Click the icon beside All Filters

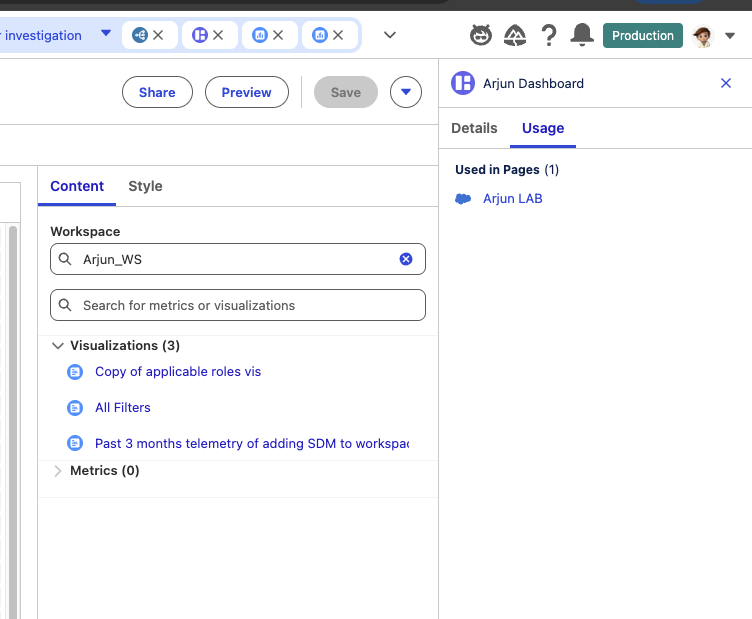(75, 408)
